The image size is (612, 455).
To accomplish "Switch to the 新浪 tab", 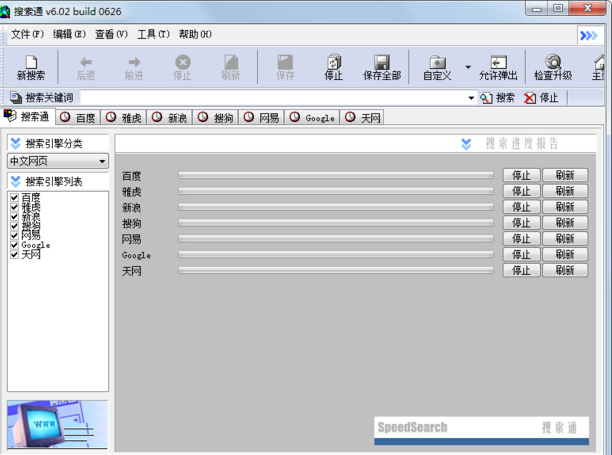I will (x=170, y=117).
